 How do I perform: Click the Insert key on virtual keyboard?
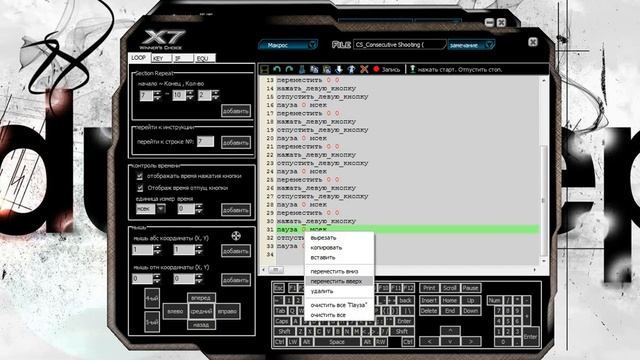click(x=429, y=300)
